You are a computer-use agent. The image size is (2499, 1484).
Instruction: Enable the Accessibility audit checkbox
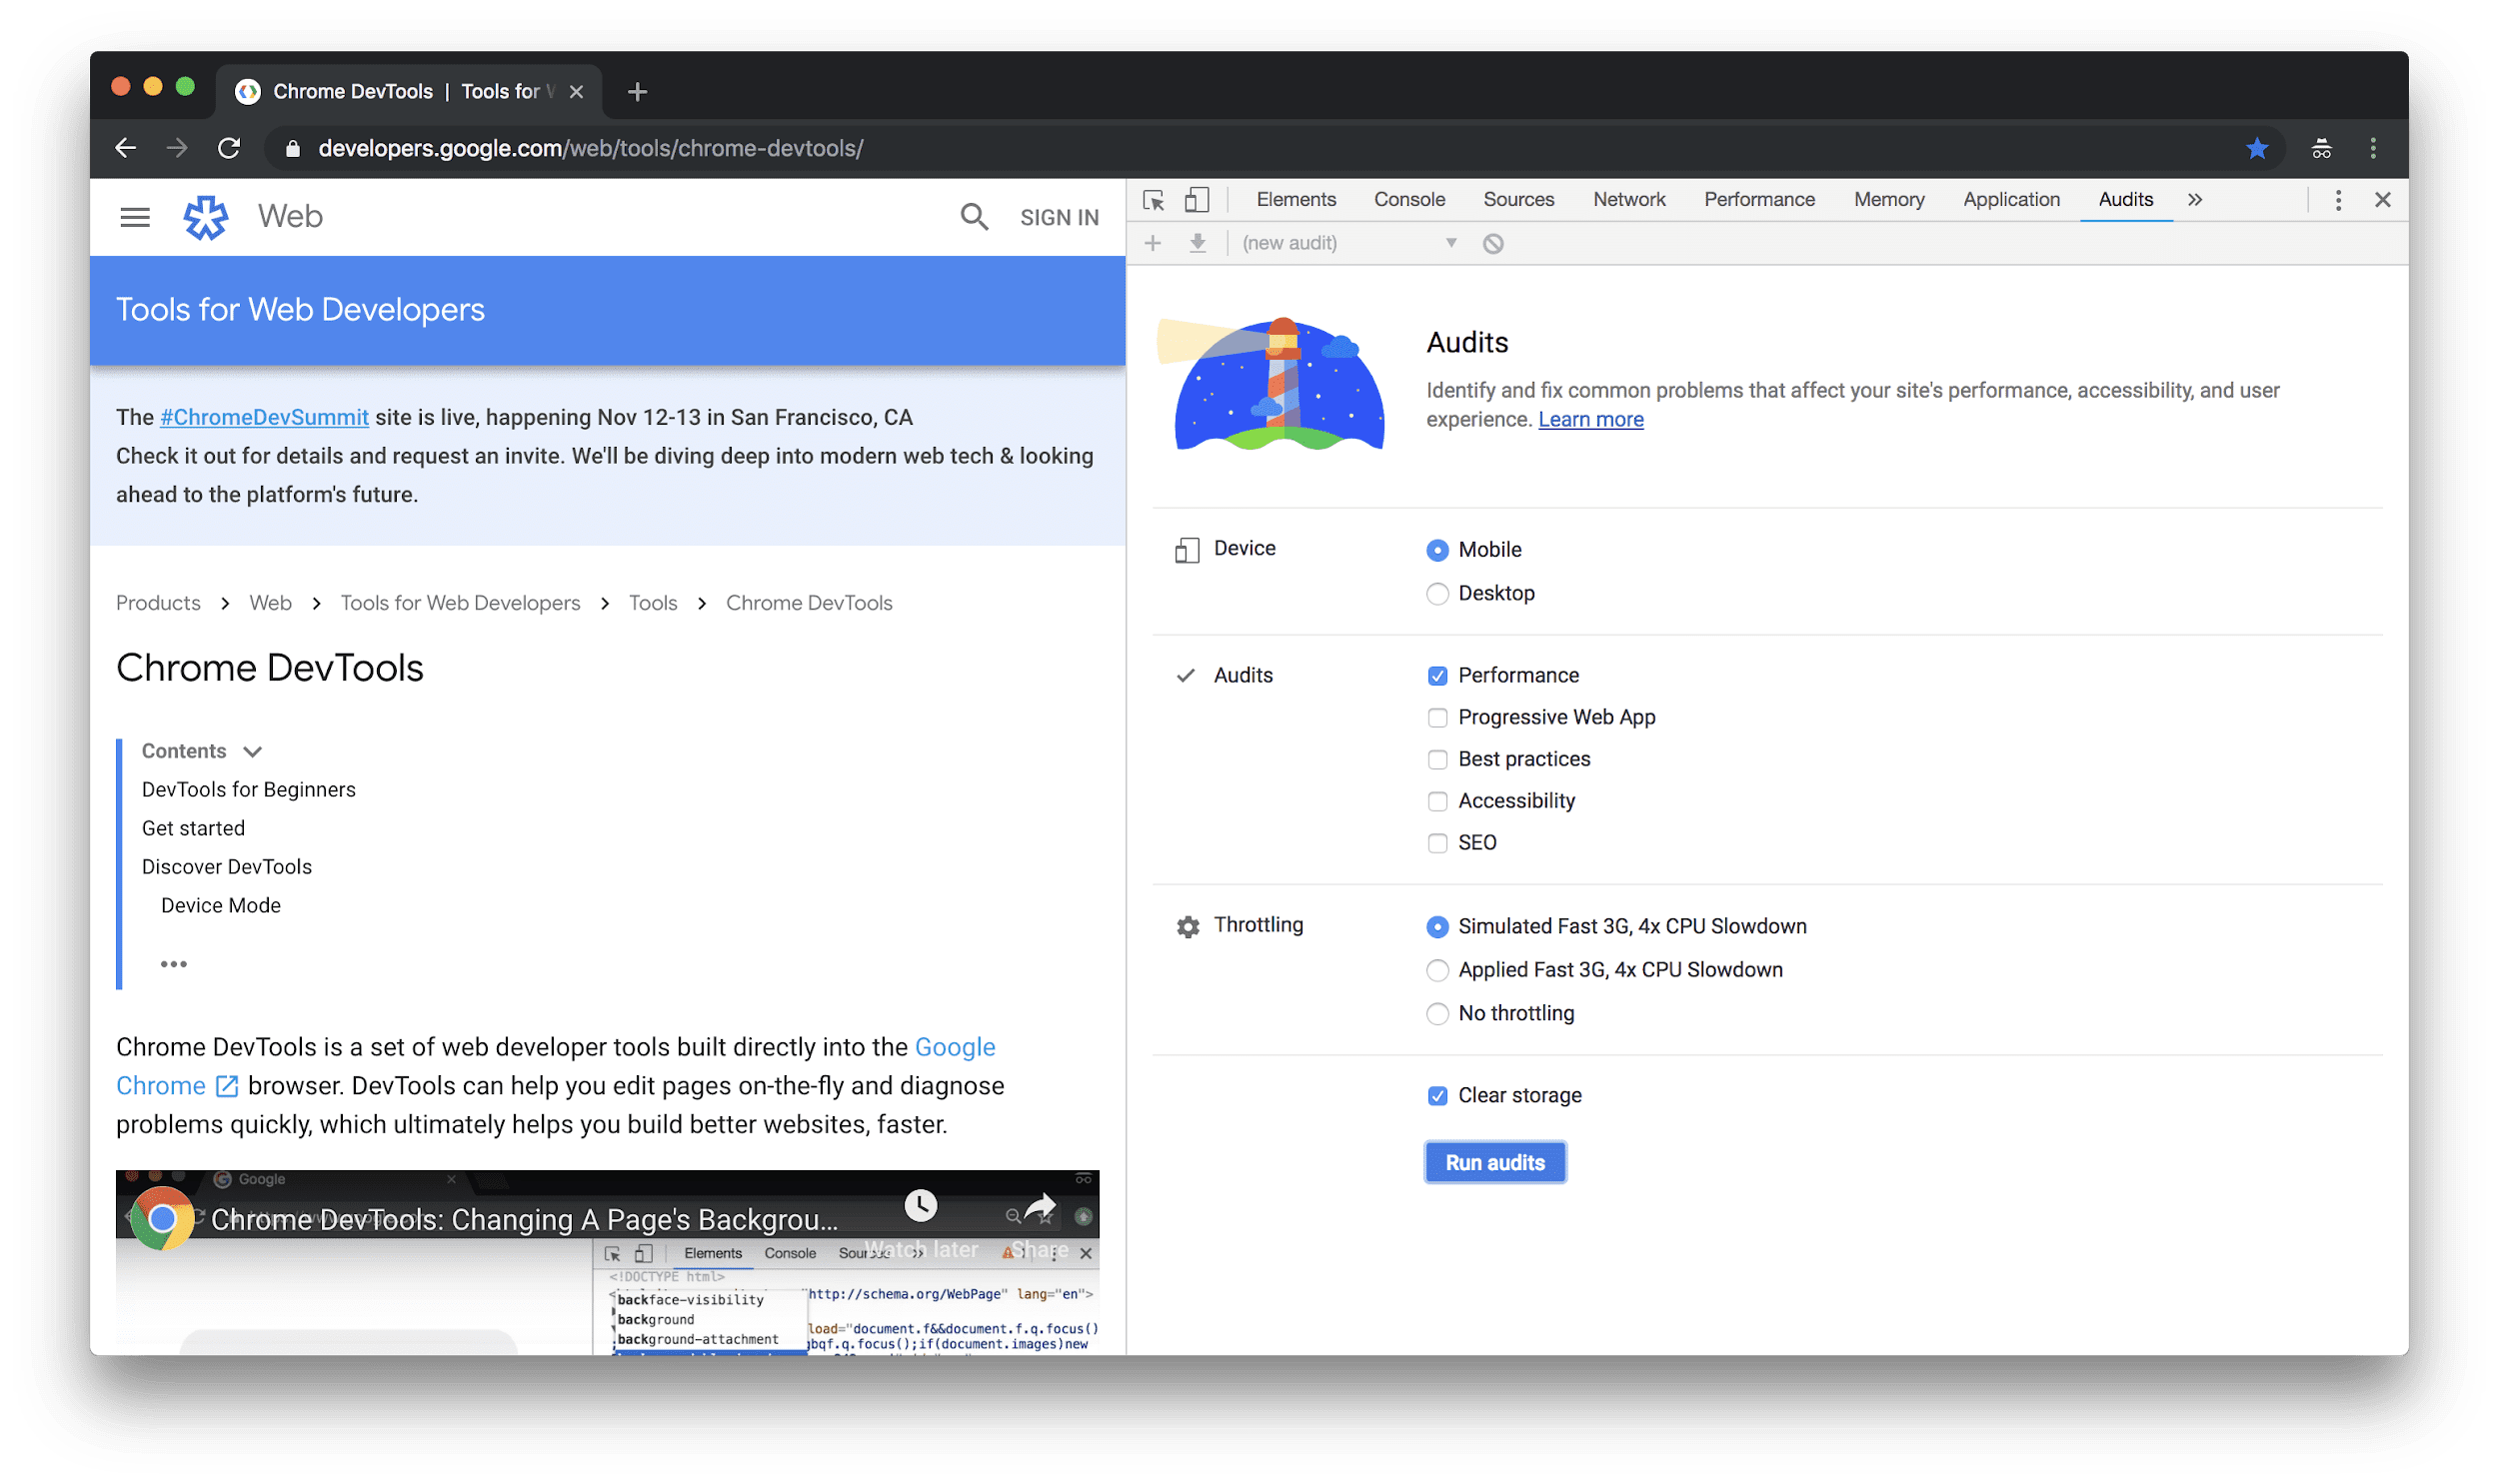click(1436, 800)
